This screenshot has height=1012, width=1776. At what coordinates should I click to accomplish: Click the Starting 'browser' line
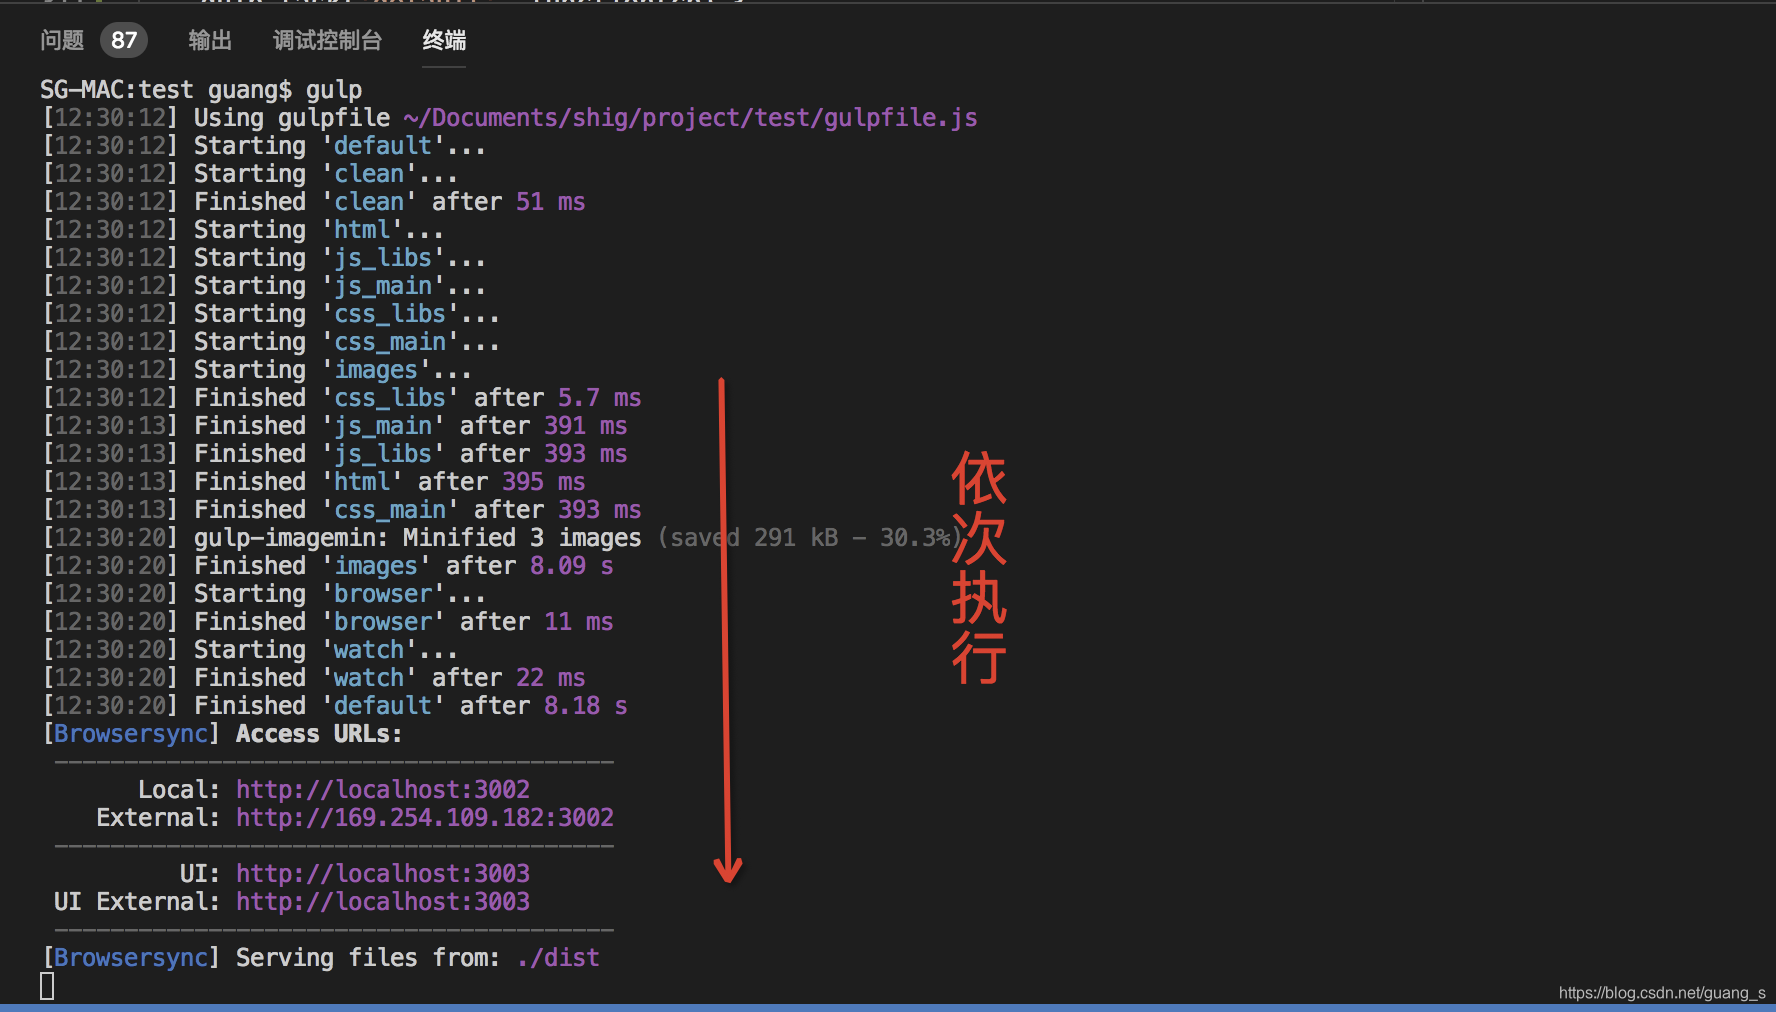[x=264, y=594]
